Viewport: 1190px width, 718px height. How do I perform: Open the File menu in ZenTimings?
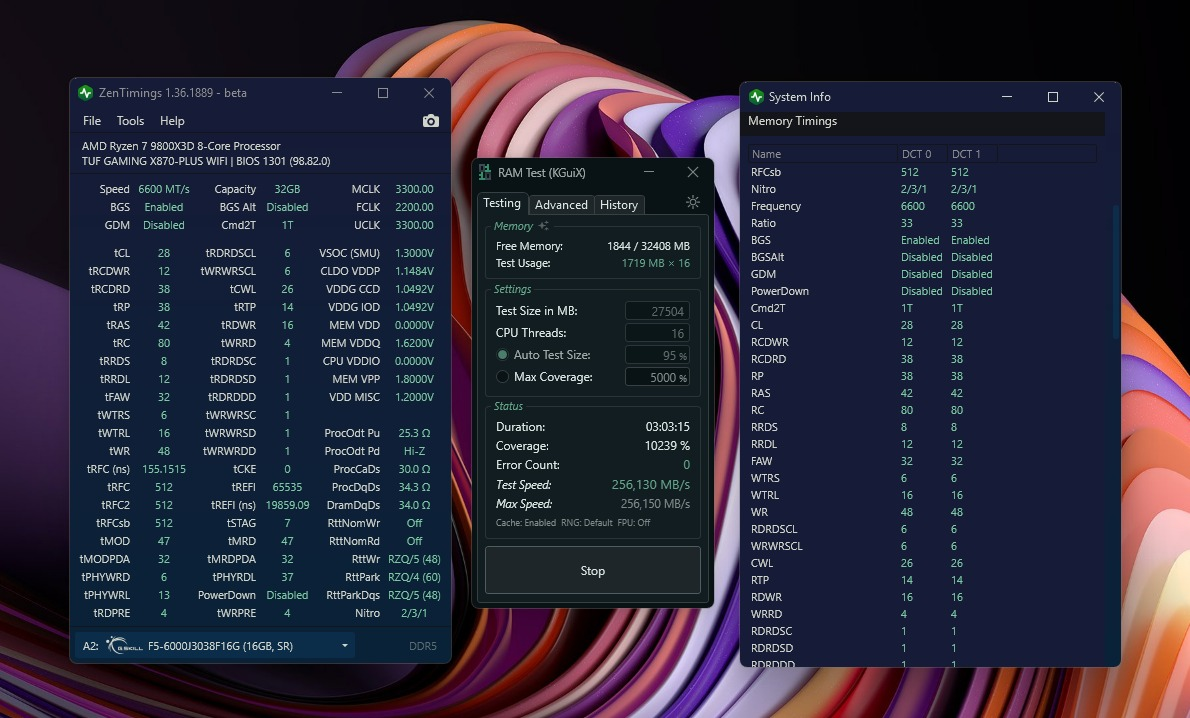pyautogui.click(x=92, y=121)
